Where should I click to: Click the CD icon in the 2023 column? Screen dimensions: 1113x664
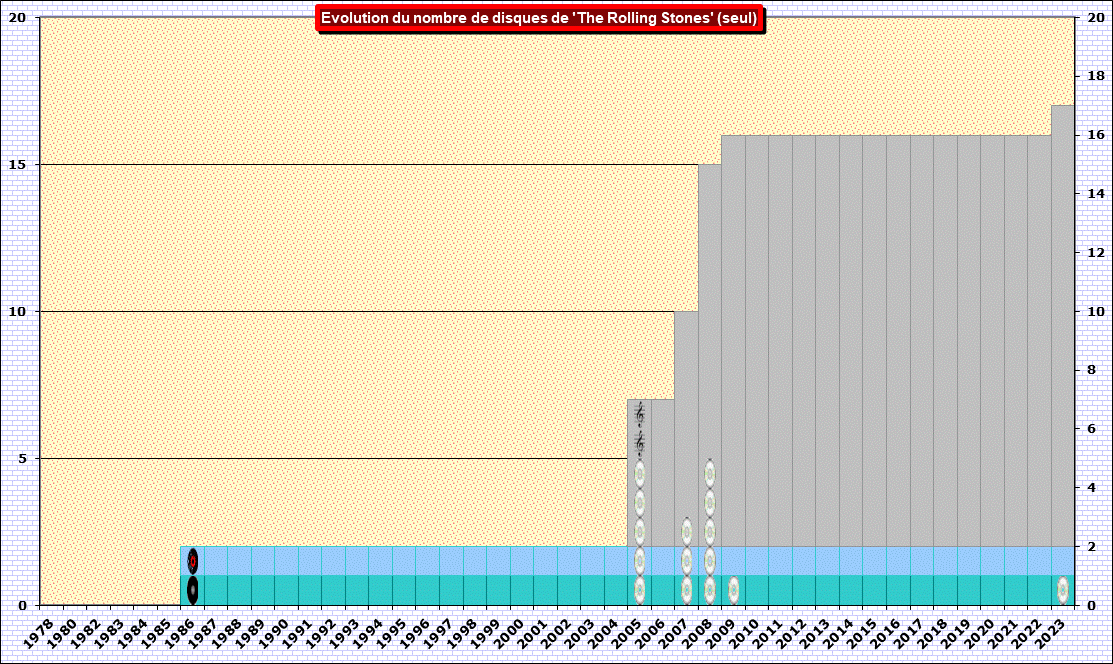pos(1063,590)
